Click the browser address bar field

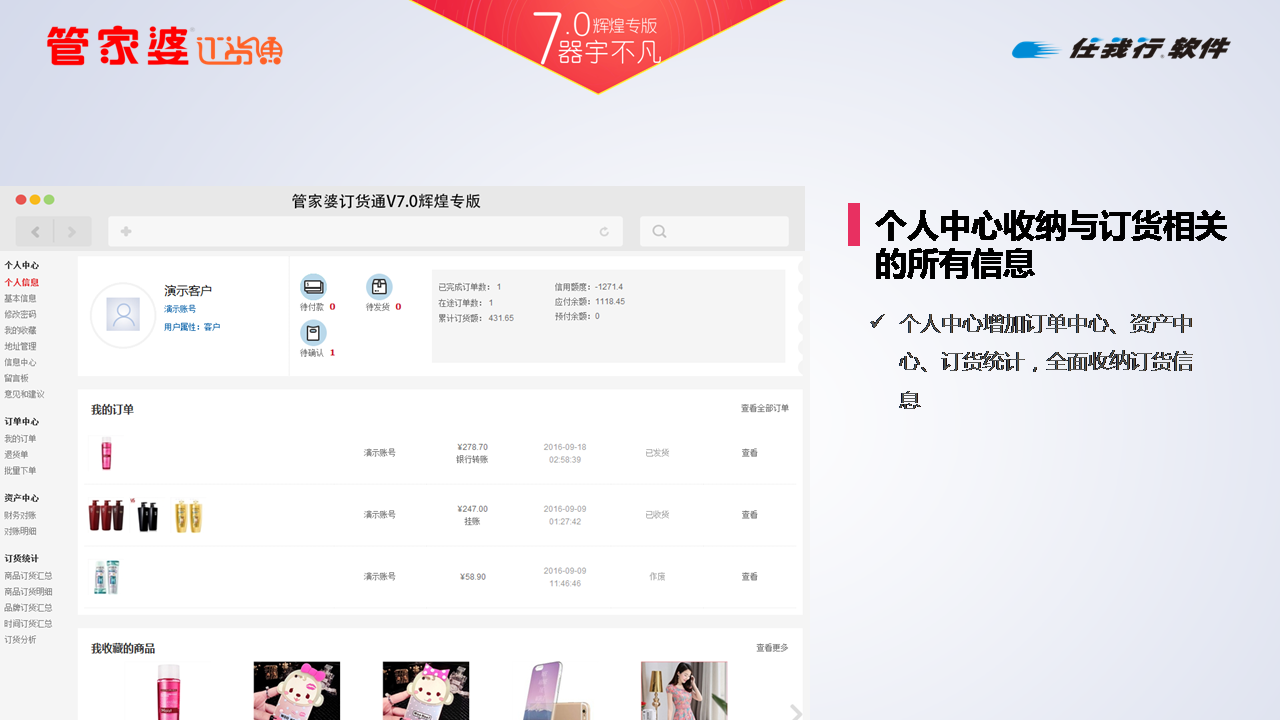[365, 232]
